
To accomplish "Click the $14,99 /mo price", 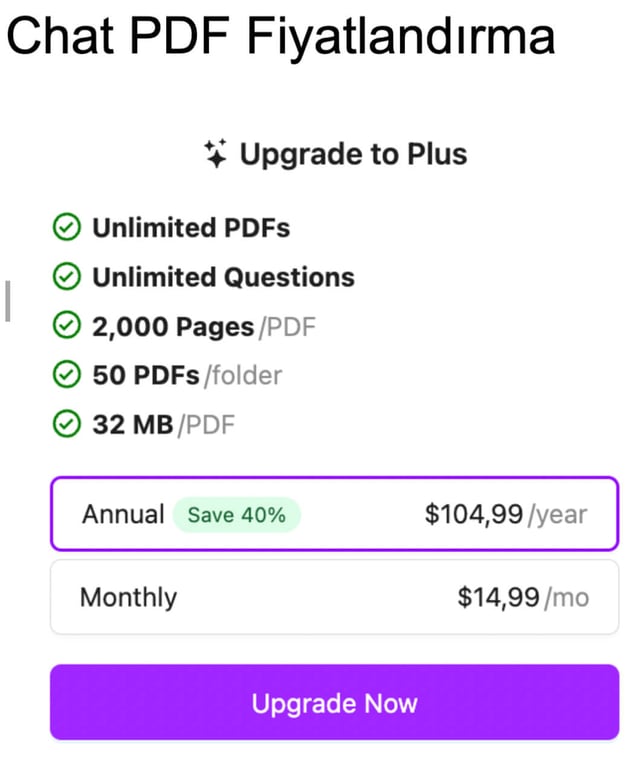I will (x=522, y=598).
